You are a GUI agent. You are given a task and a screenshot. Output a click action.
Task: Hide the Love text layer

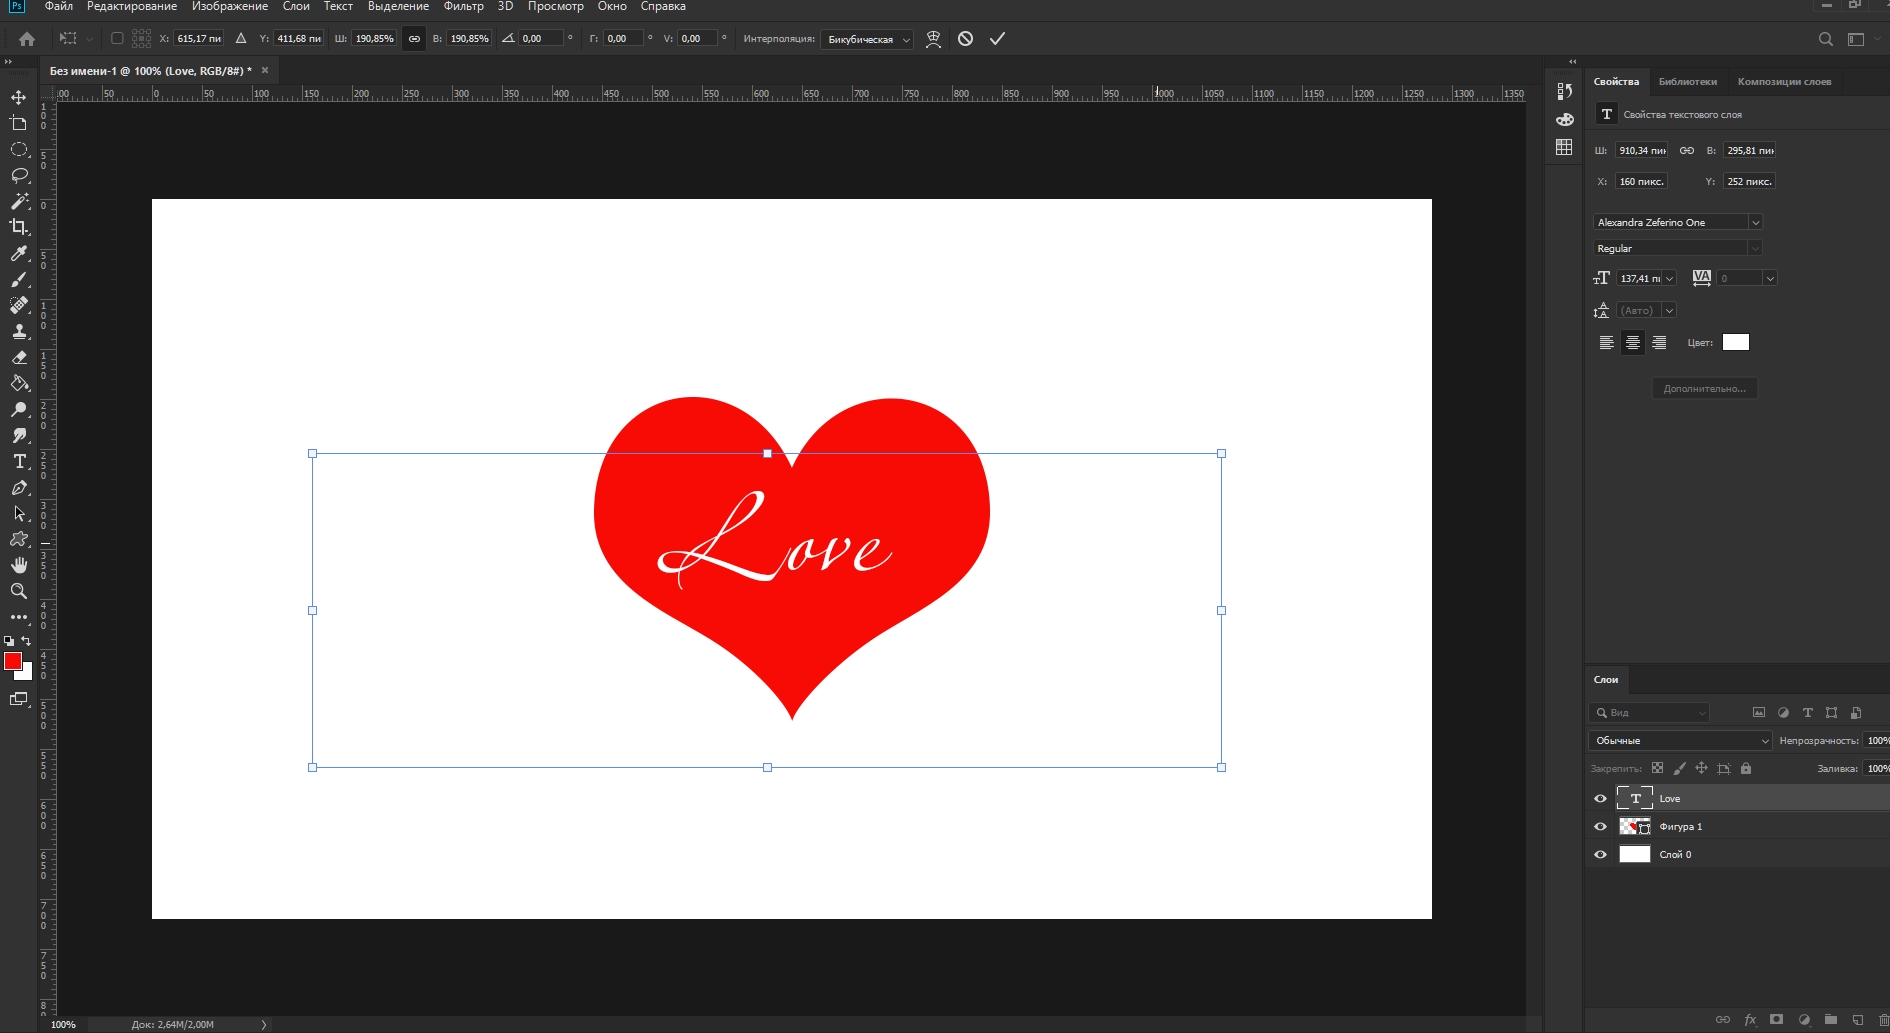tap(1600, 798)
